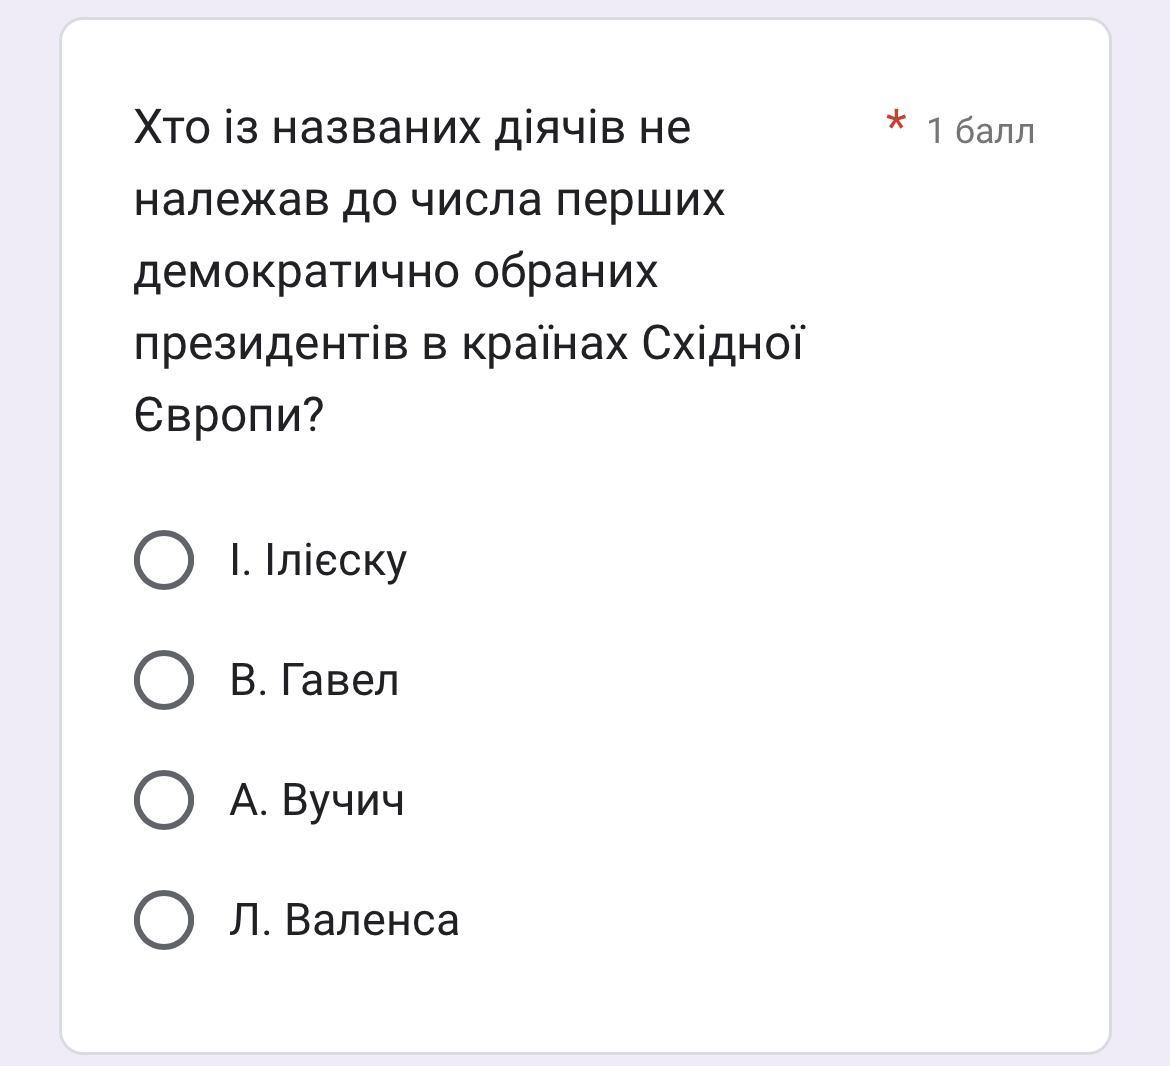Pick the А. Вучич radio option

163,800
